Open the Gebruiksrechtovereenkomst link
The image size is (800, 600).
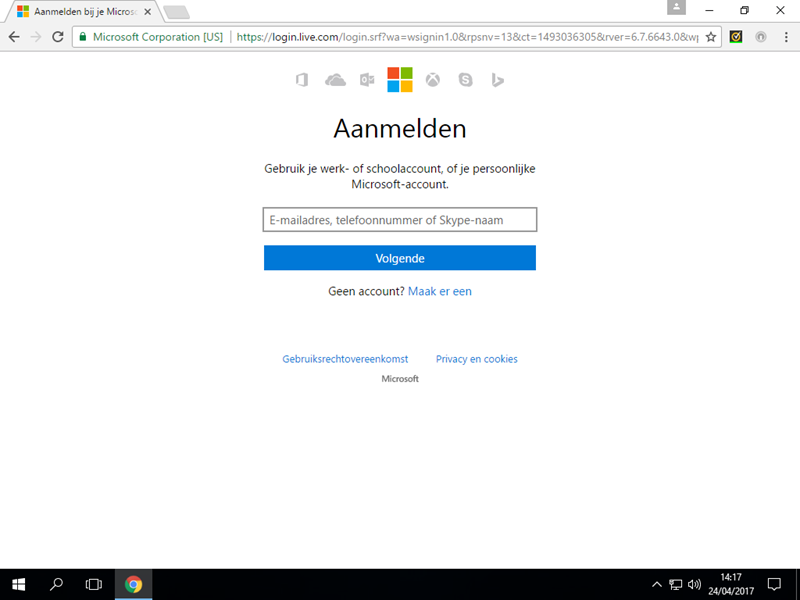click(345, 359)
